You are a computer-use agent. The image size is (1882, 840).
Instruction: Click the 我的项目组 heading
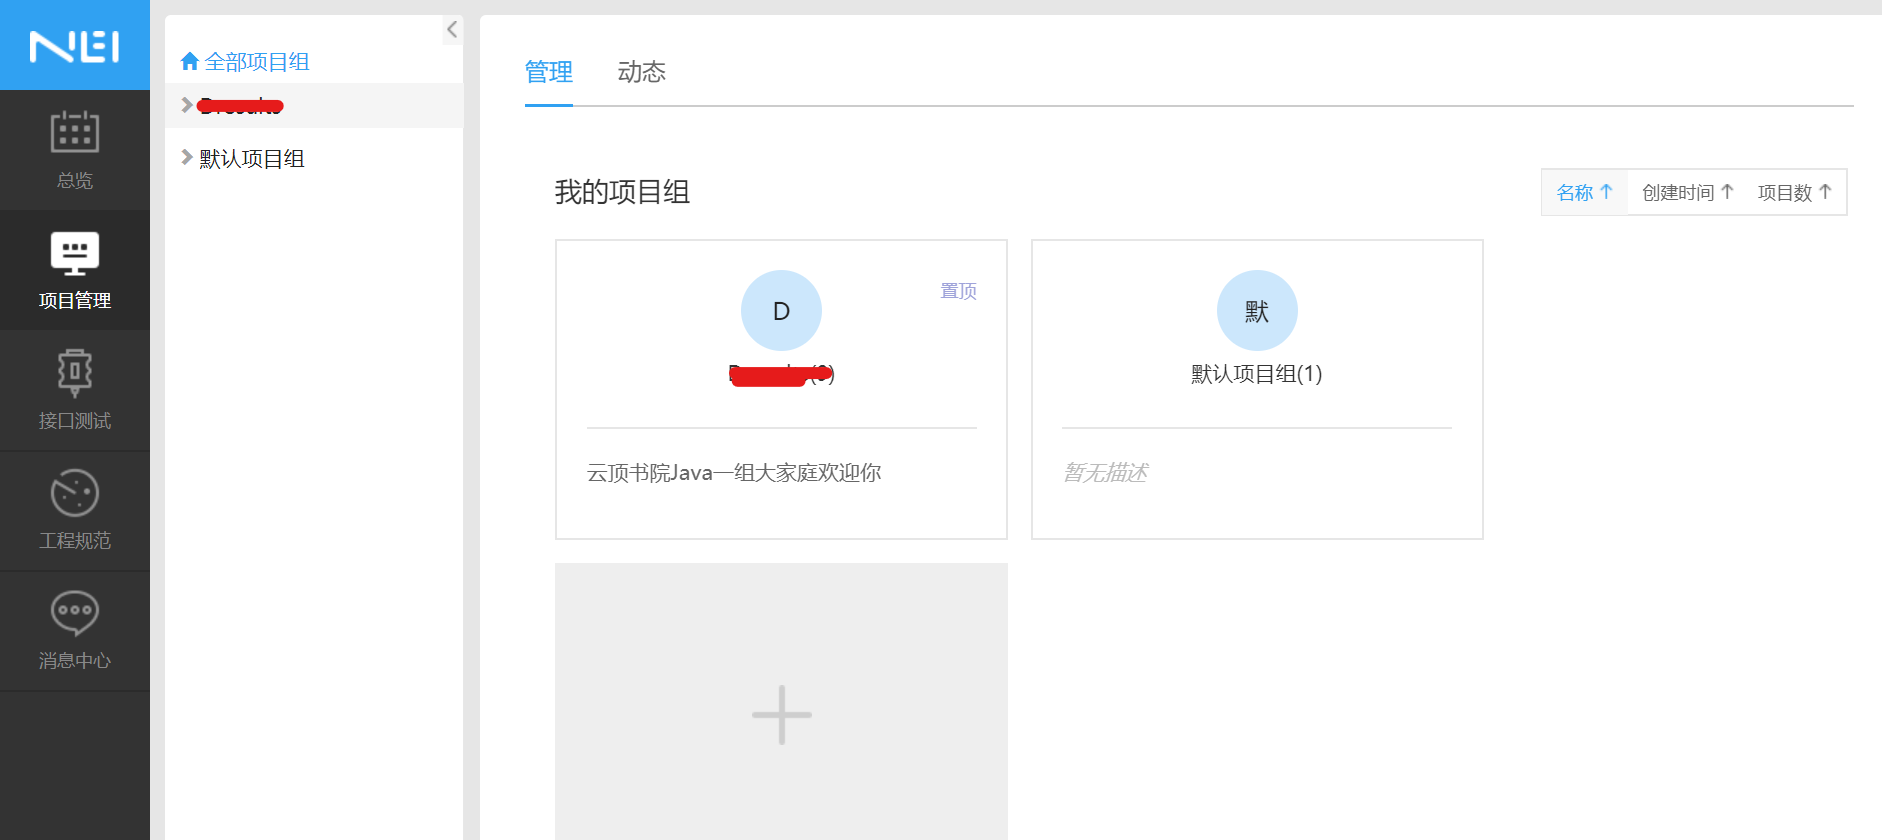tap(622, 192)
